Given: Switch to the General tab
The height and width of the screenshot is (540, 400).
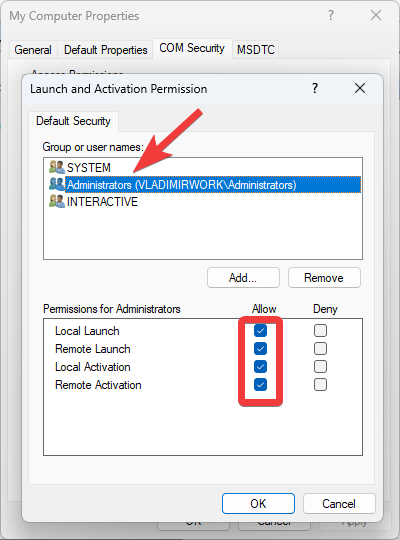Looking at the screenshot, I should (33, 50).
